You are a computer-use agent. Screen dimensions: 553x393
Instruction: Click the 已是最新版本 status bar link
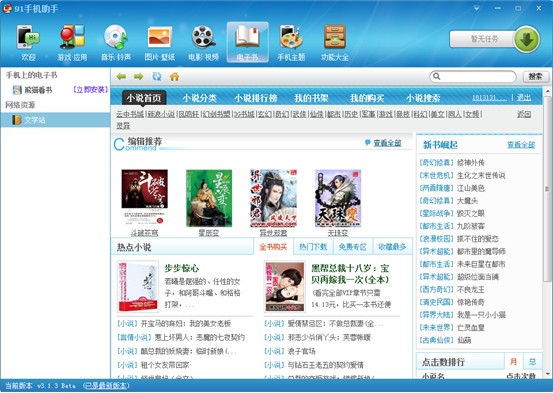(x=106, y=386)
